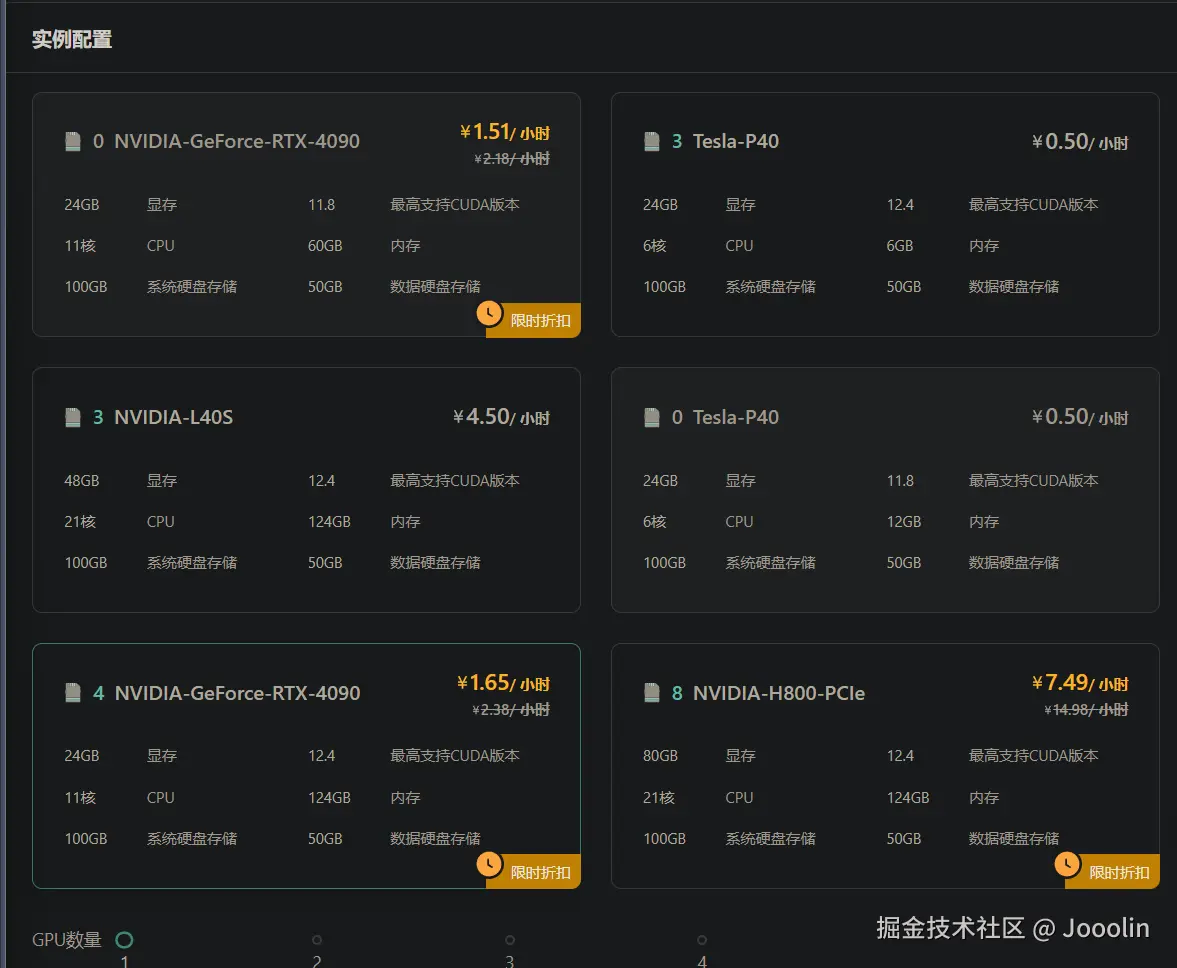This screenshot has height=968, width=1177.
Task: Click the GPU chip icon beside 8 NVIDIA-H800-PCIe
Action: tap(652, 693)
